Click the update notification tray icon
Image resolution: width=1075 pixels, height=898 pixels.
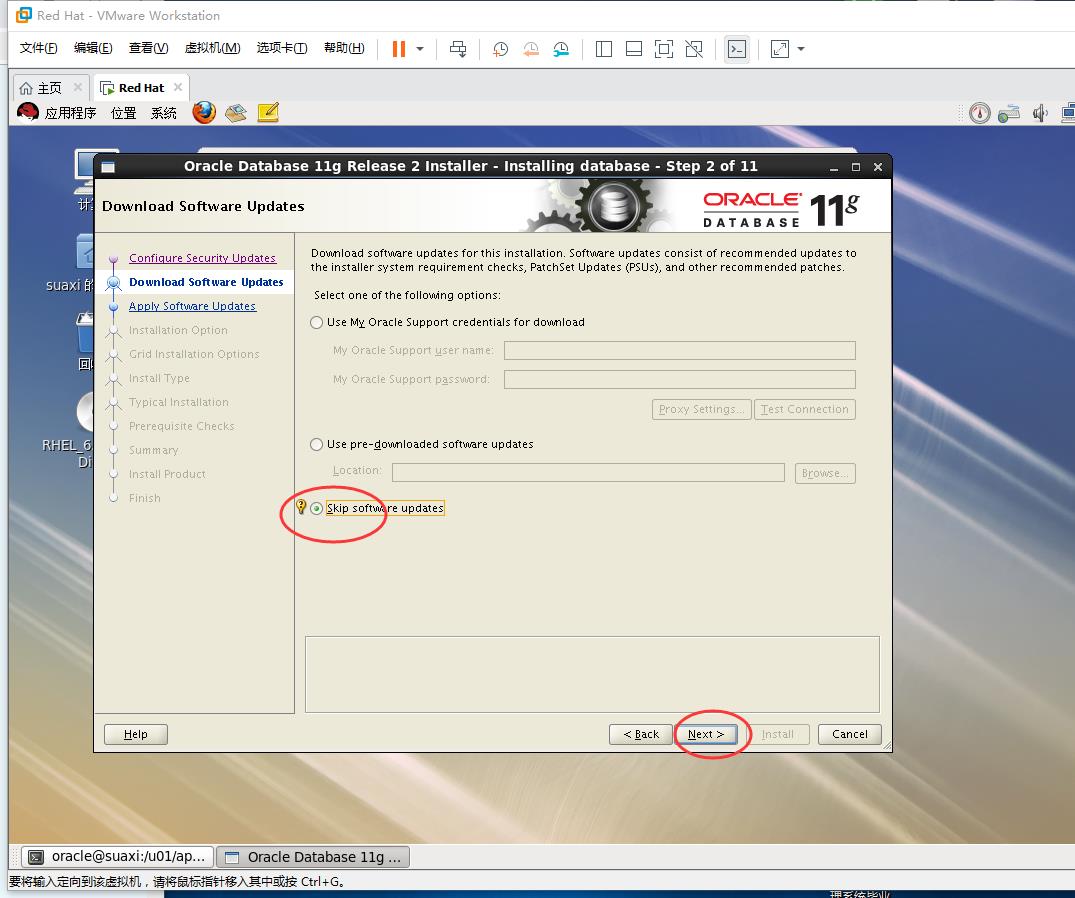980,112
